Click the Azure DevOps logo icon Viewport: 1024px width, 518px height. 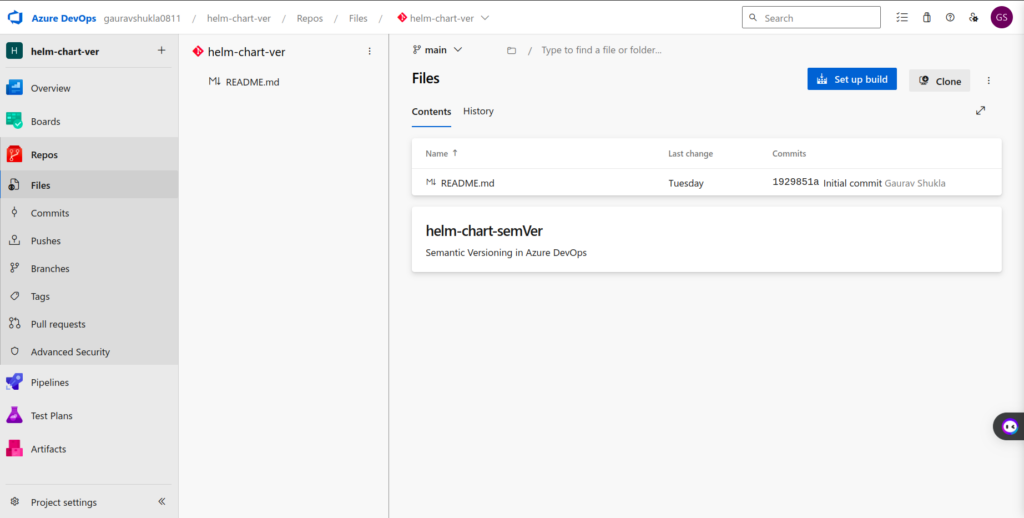(15, 18)
